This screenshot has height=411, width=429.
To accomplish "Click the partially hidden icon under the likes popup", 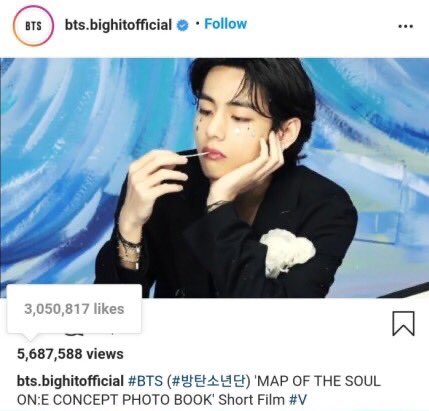I will click(76, 333).
